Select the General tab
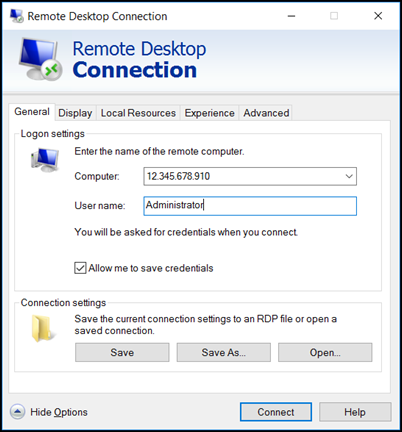Screen dimensions: 402x432 [32, 112]
